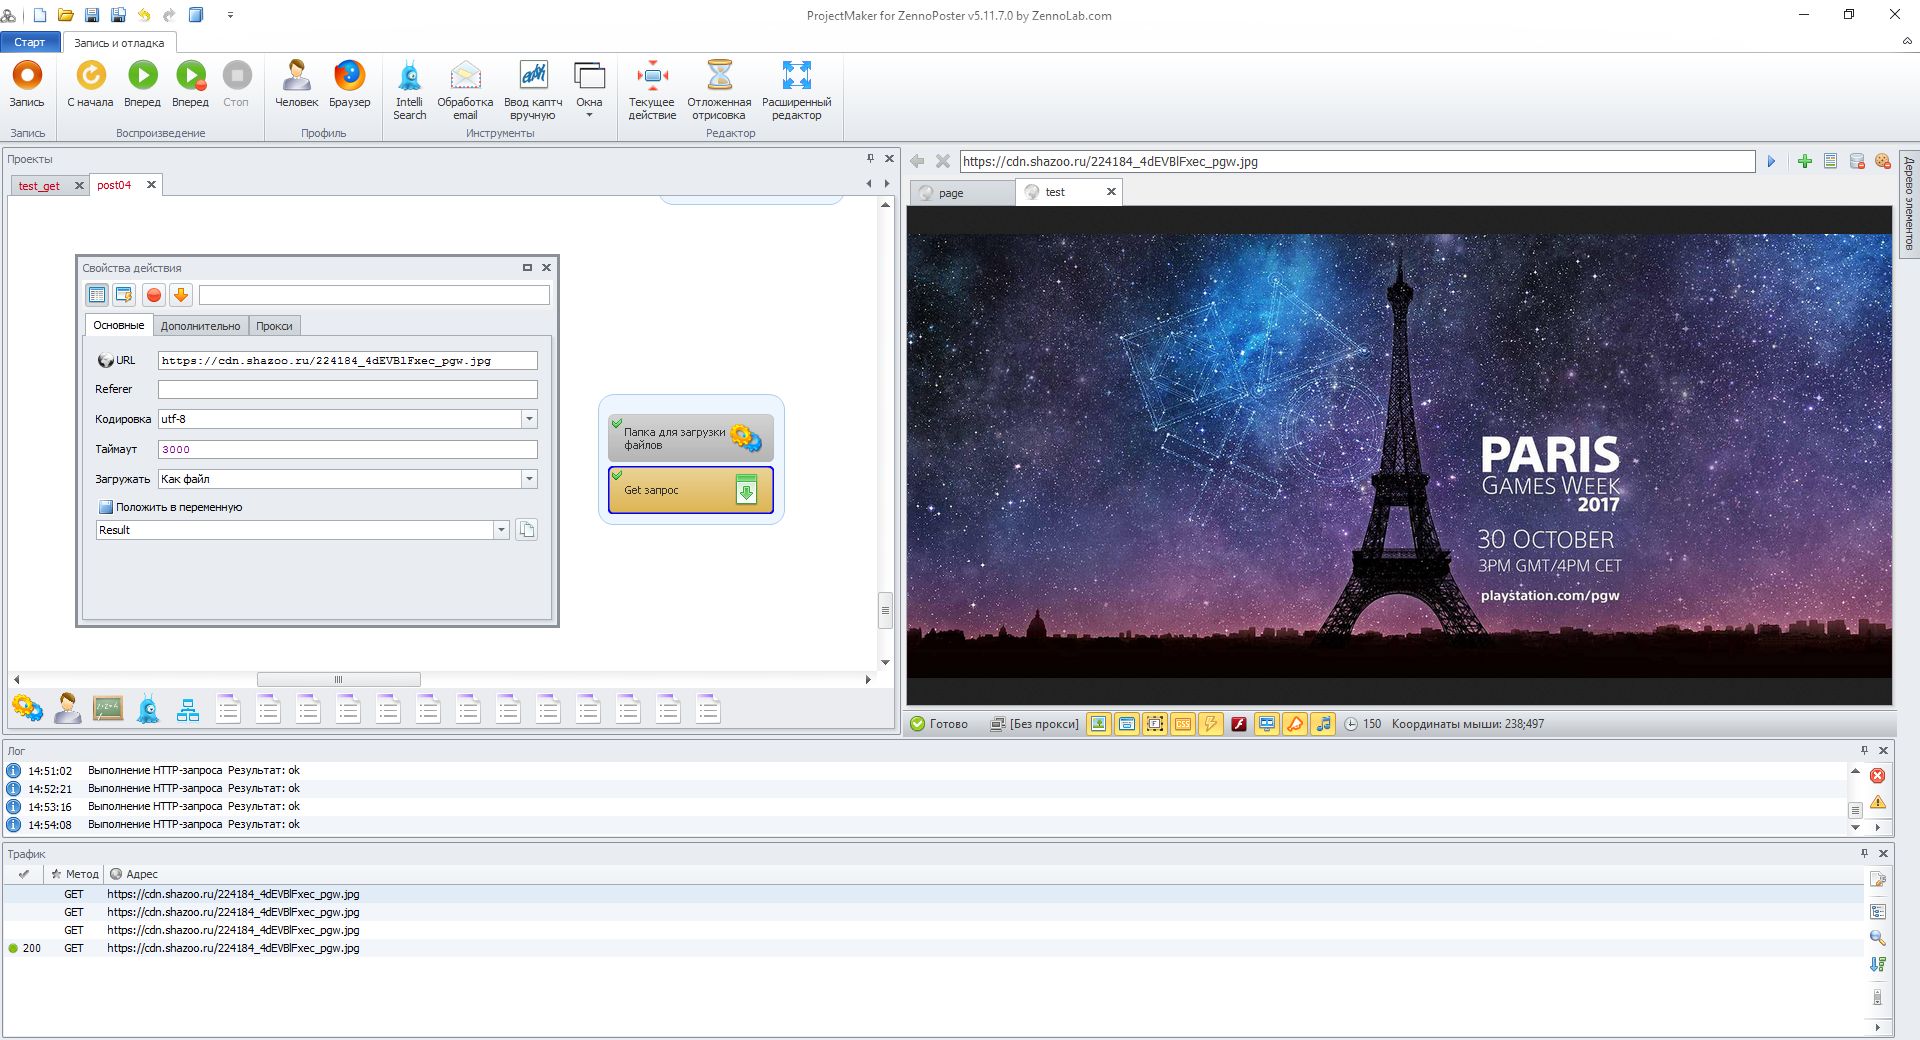
Task: Select the test_get project tab
Action: coord(40,186)
